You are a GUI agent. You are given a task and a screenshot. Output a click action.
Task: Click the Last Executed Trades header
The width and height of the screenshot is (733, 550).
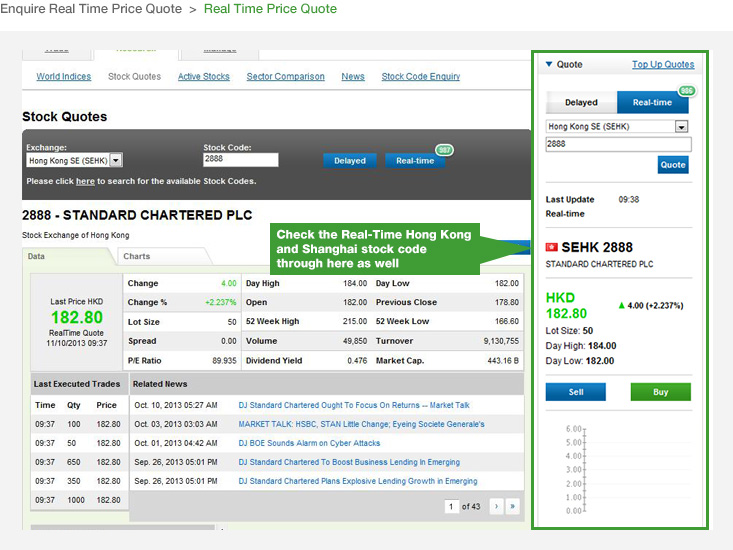(77, 384)
